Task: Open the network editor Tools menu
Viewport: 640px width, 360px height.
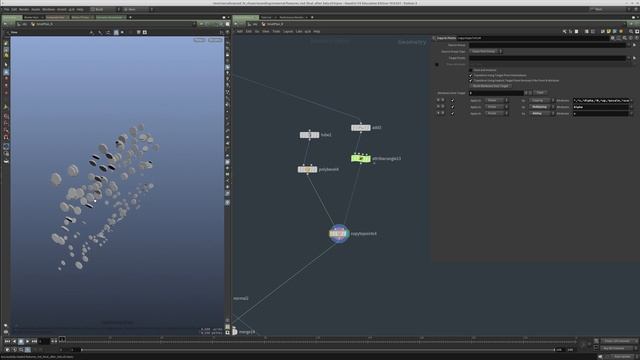Action: point(276,31)
